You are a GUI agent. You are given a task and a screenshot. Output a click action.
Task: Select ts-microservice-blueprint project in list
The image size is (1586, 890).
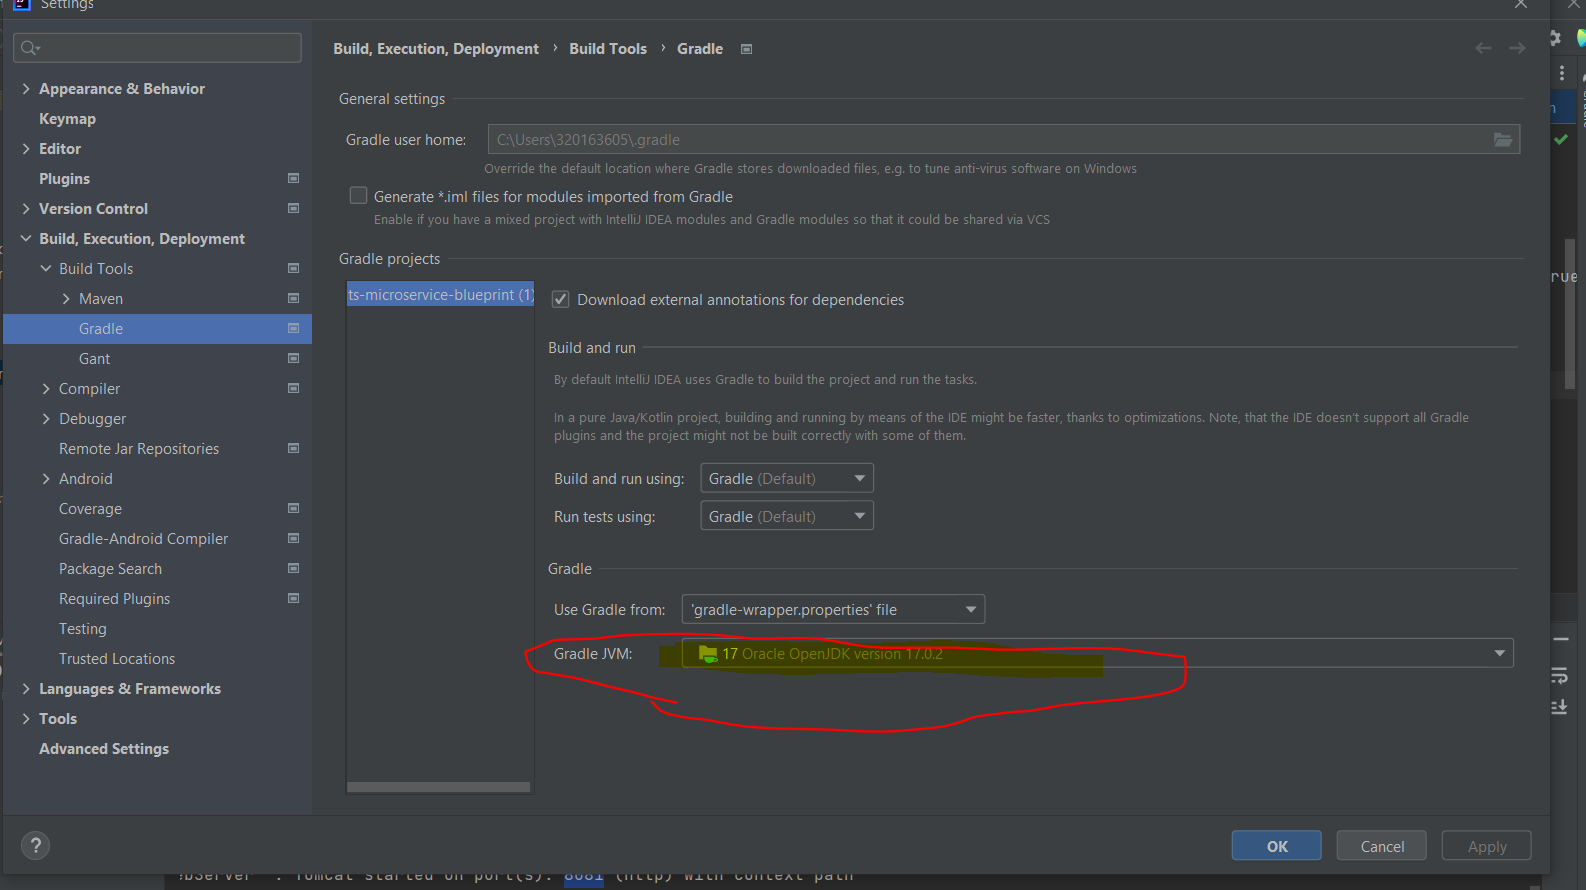[x=440, y=295]
